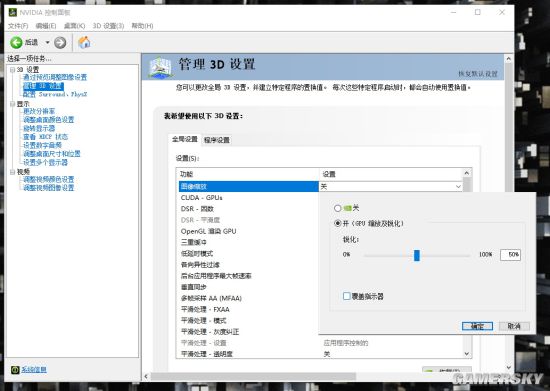Image resolution: width=550 pixels, height=391 pixels.
Task: Click the green Back arrow icon
Action: coord(16,42)
